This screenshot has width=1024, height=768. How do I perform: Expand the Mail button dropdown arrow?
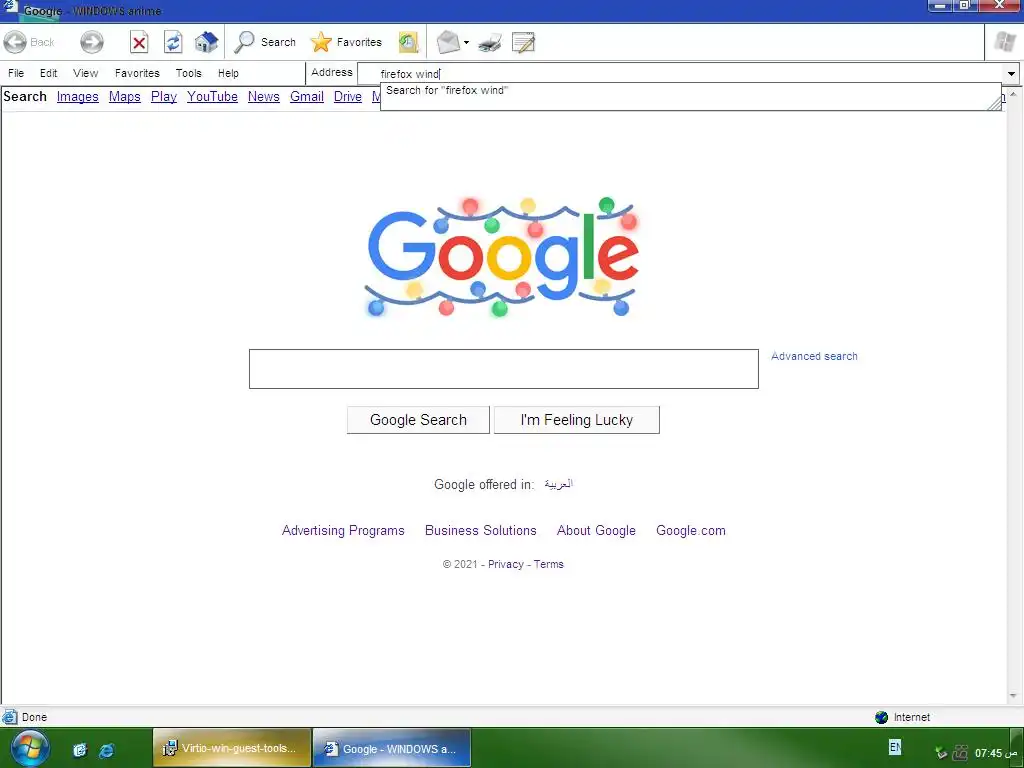pos(466,43)
